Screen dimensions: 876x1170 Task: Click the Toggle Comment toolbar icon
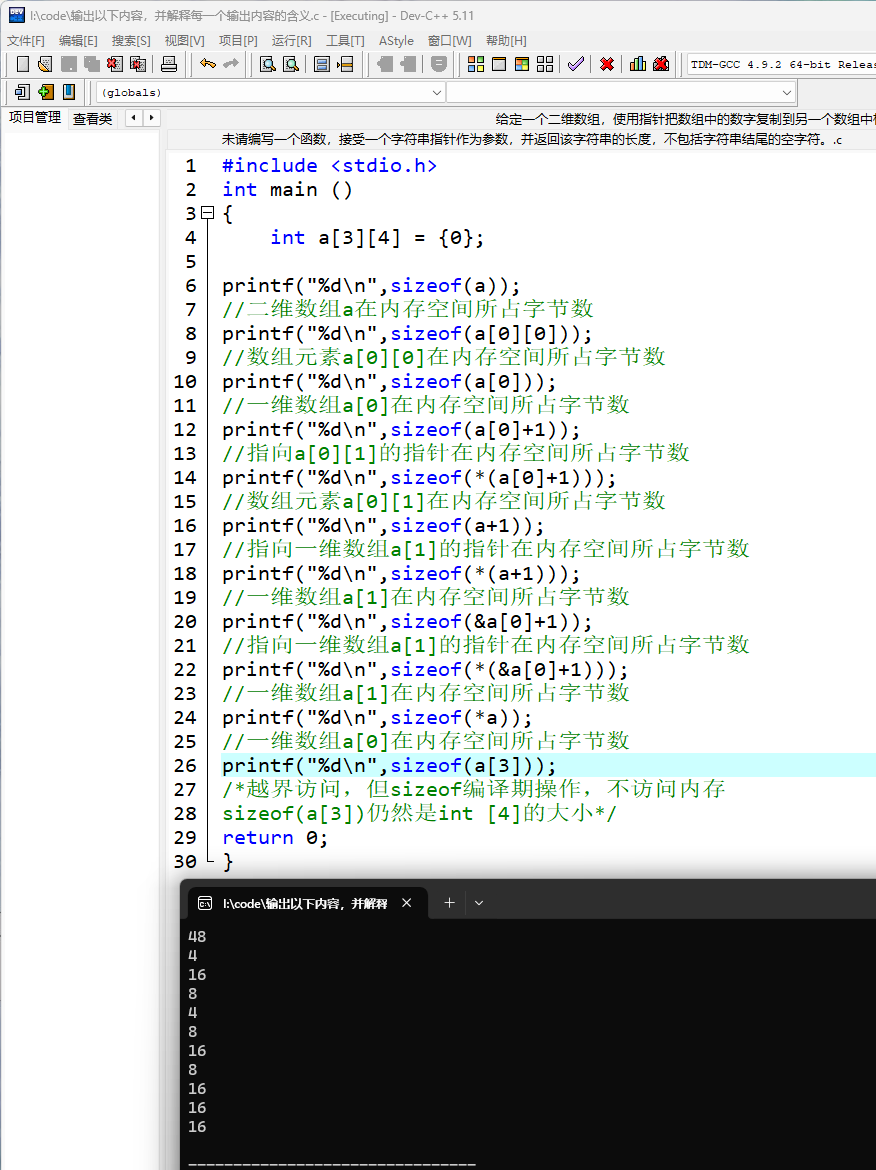pyautogui.click(x=439, y=64)
